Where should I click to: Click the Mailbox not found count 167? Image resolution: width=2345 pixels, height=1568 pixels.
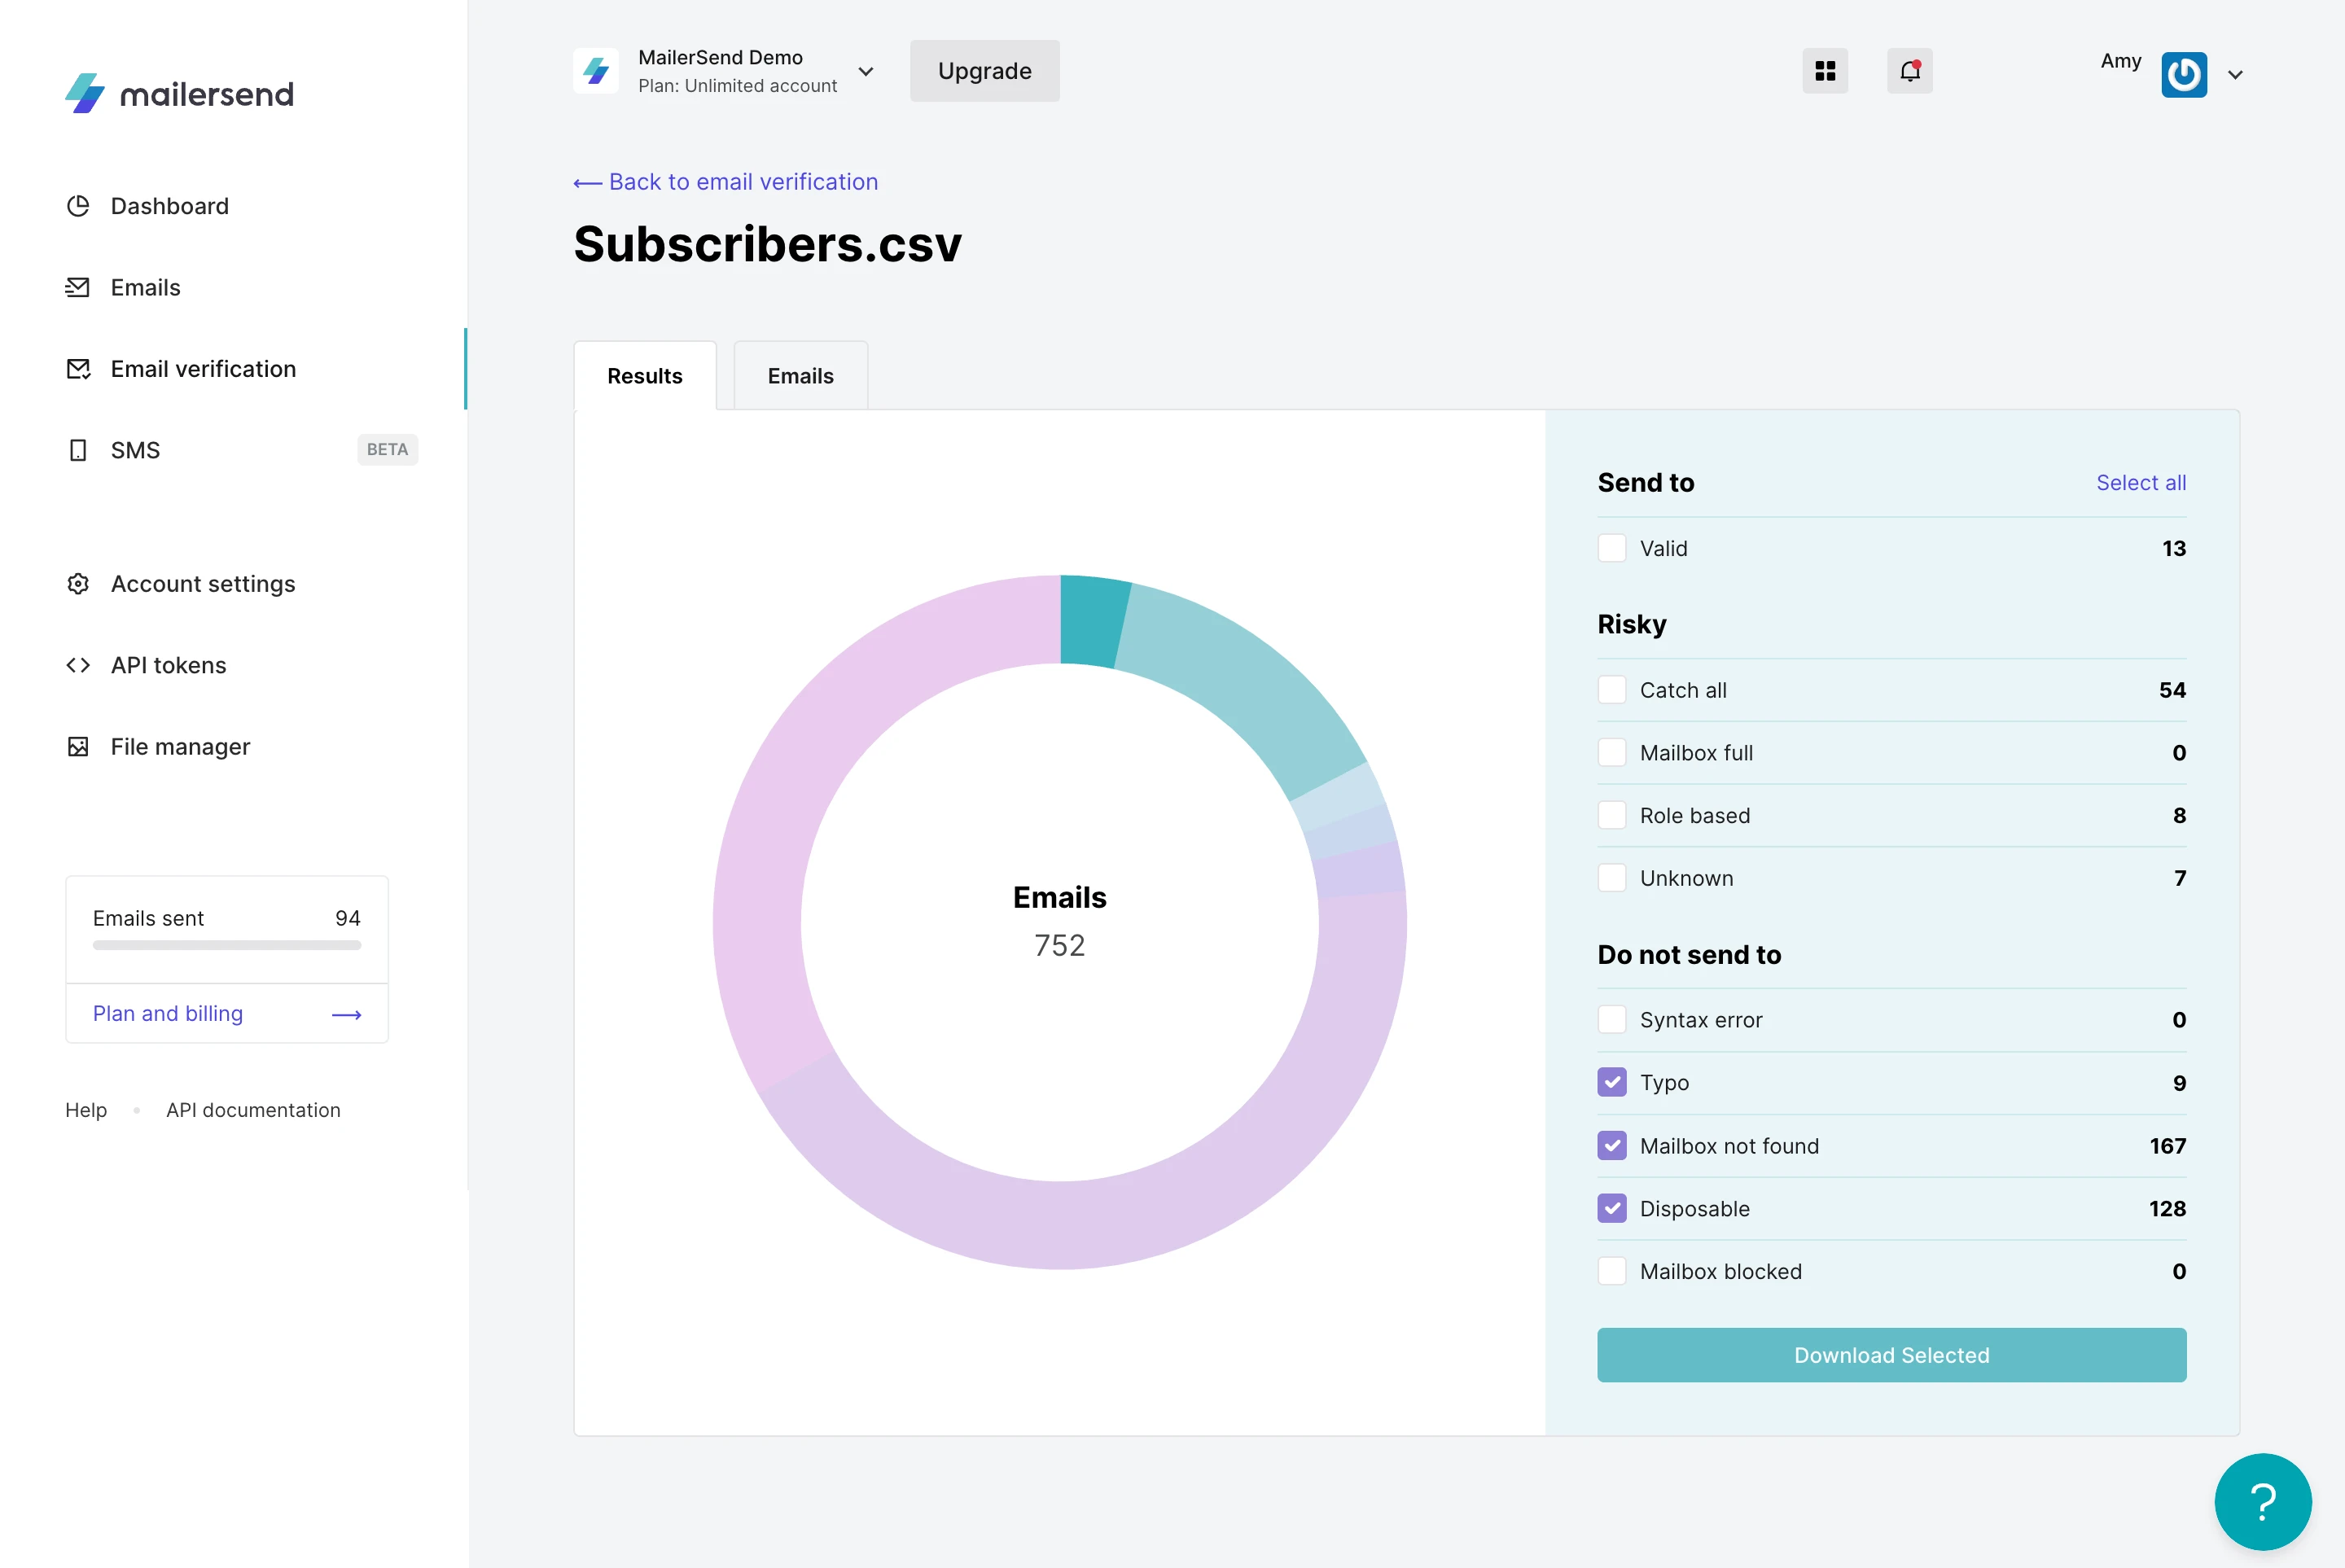(x=2168, y=1146)
